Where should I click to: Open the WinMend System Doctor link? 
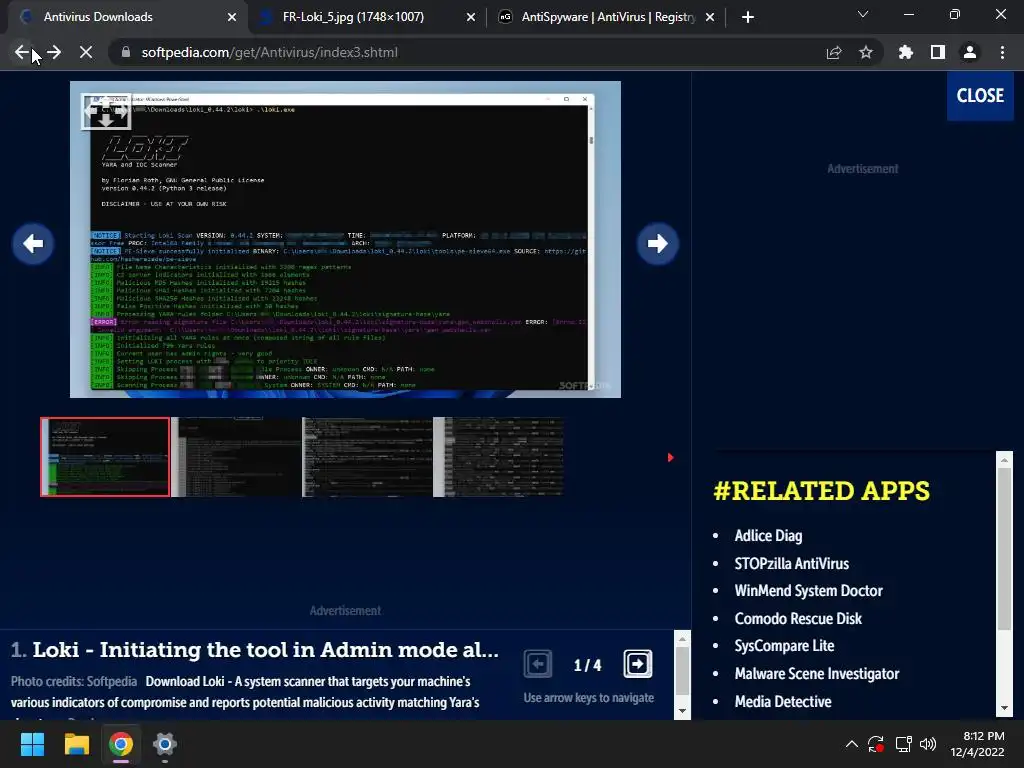[x=808, y=590]
